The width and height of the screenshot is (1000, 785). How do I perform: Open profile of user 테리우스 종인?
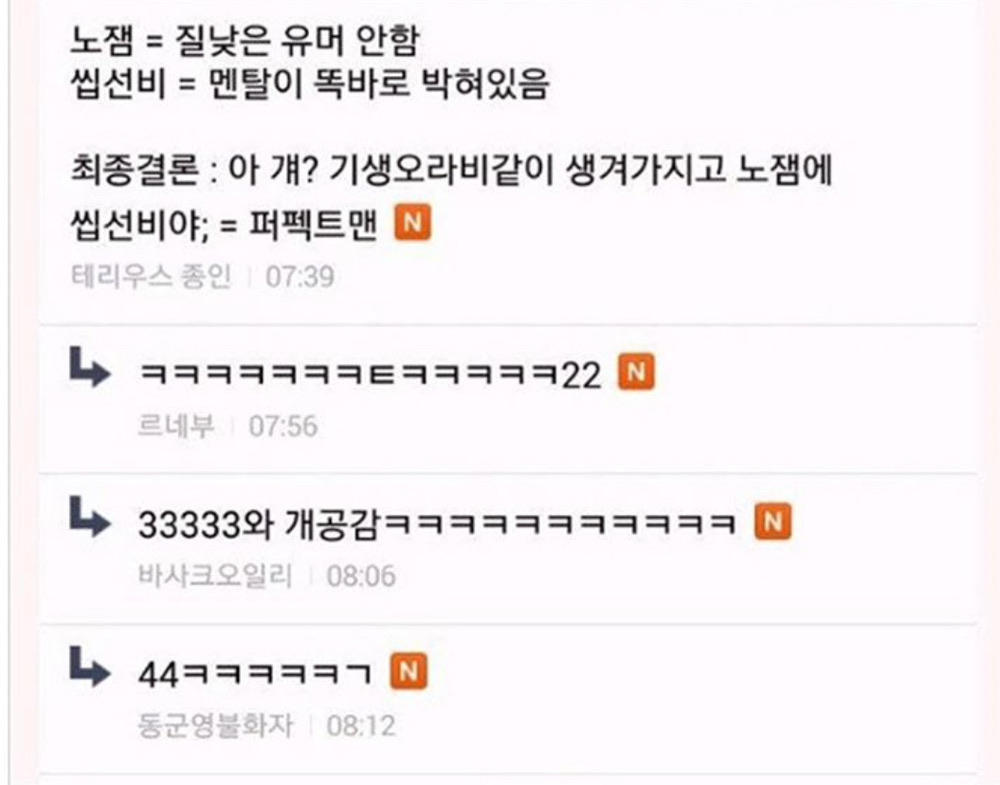click(x=151, y=277)
